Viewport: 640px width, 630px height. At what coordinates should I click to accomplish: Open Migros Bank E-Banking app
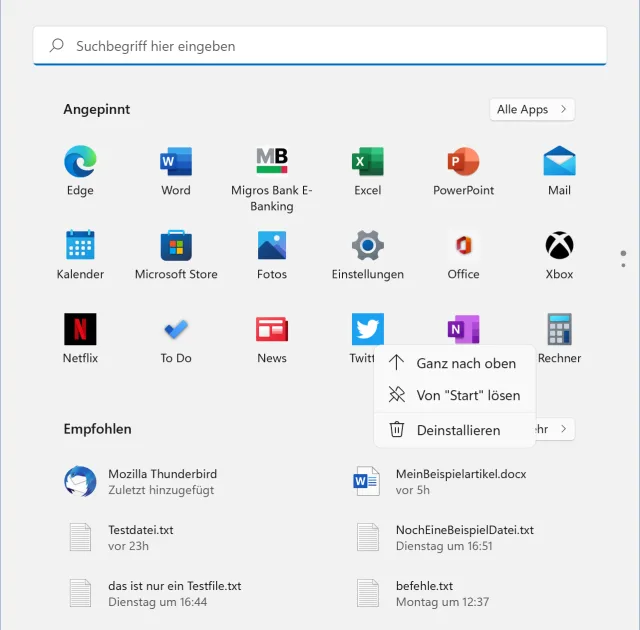pos(272,179)
